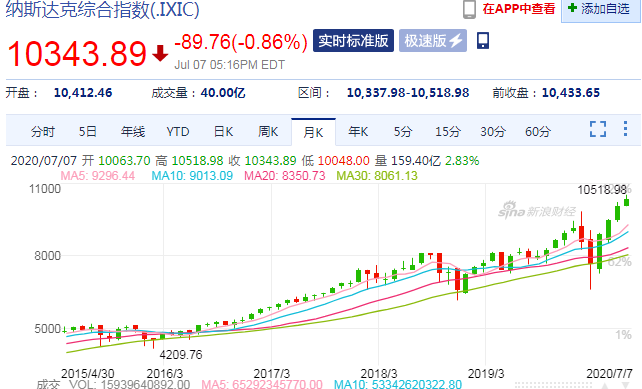This screenshot has width=642, height=389.
Task: Click the 2018/3 date axis label
Action: [379, 374]
